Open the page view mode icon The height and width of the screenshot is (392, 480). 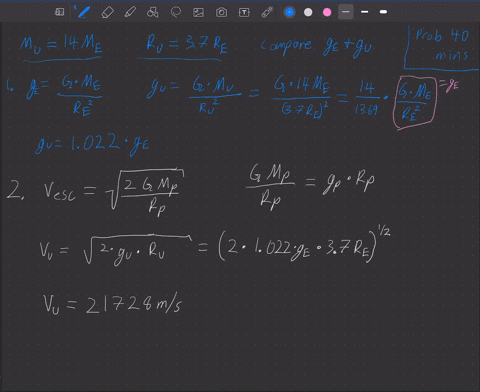(x=59, y=12)
